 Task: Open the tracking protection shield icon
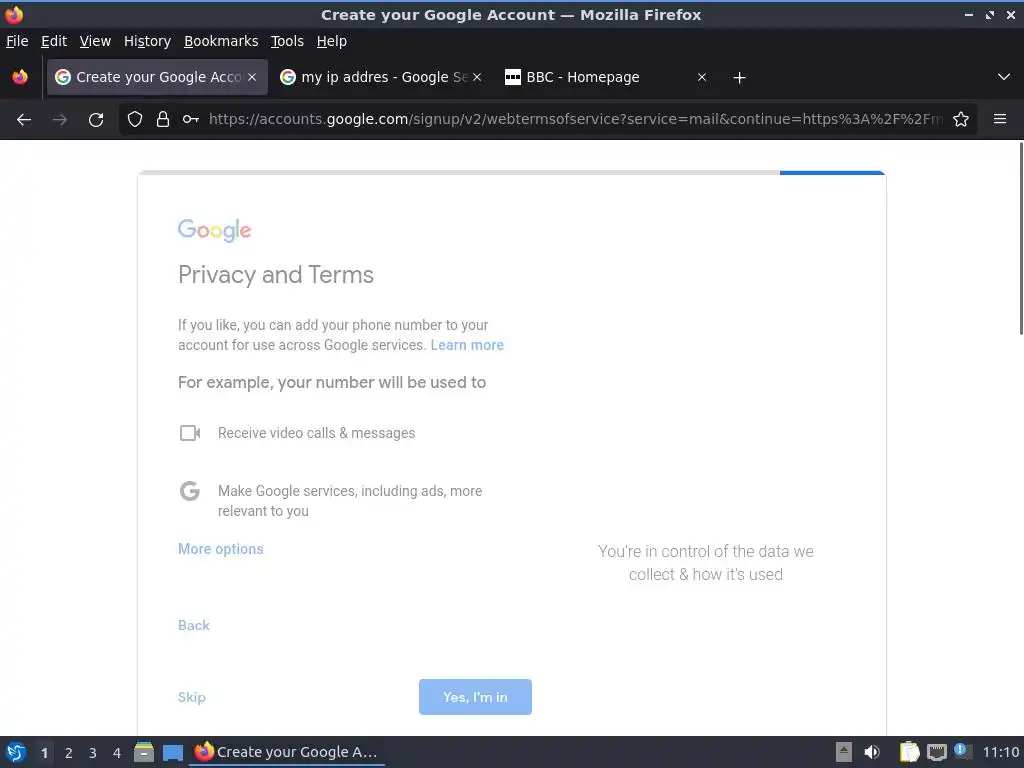coord(135,119)
